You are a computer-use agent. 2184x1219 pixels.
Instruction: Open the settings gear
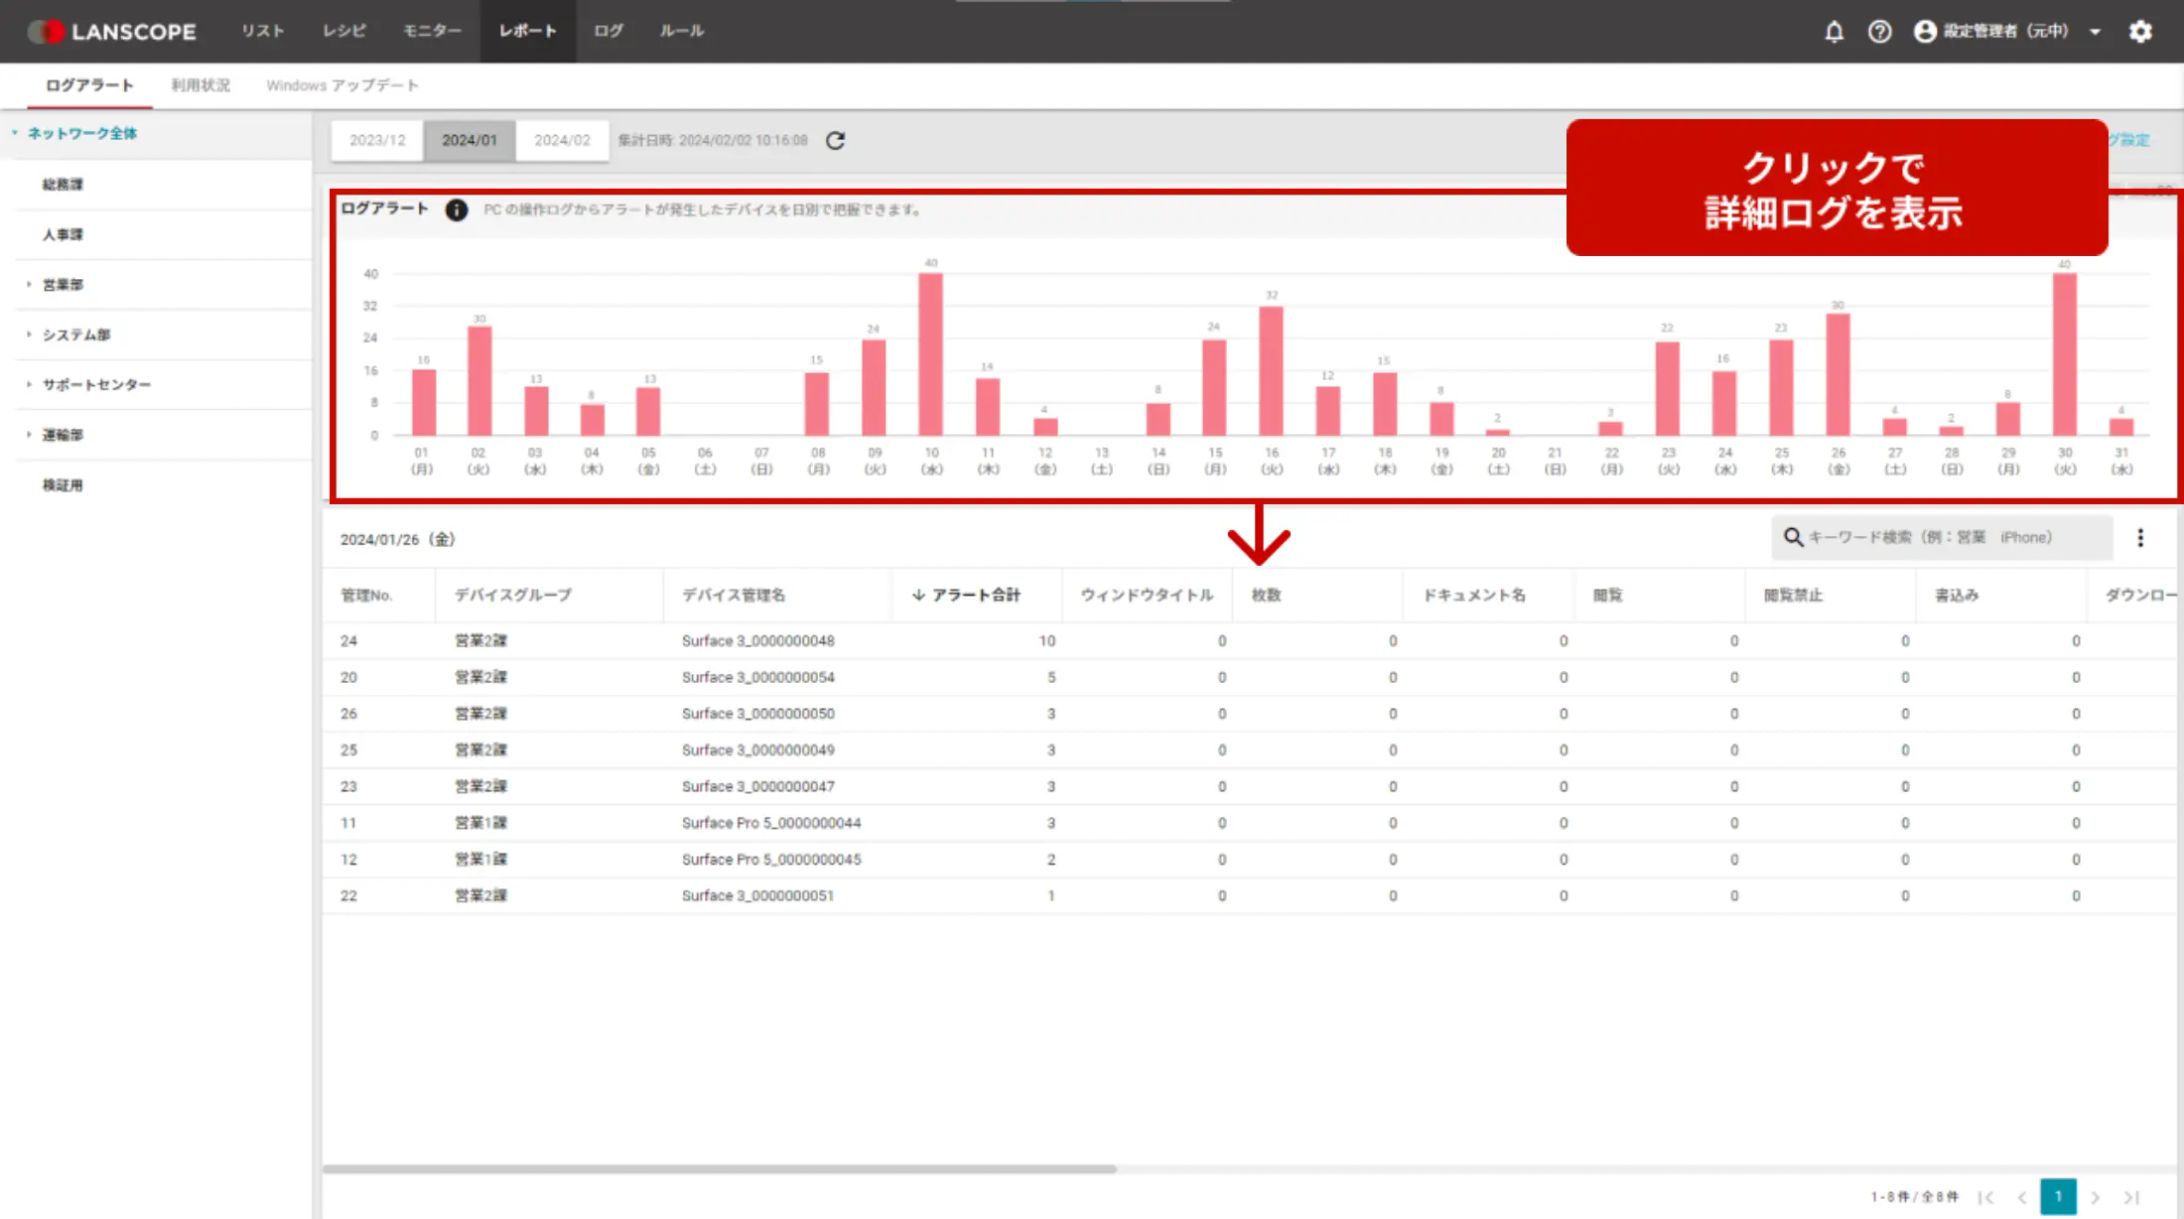click(2141, 31)
